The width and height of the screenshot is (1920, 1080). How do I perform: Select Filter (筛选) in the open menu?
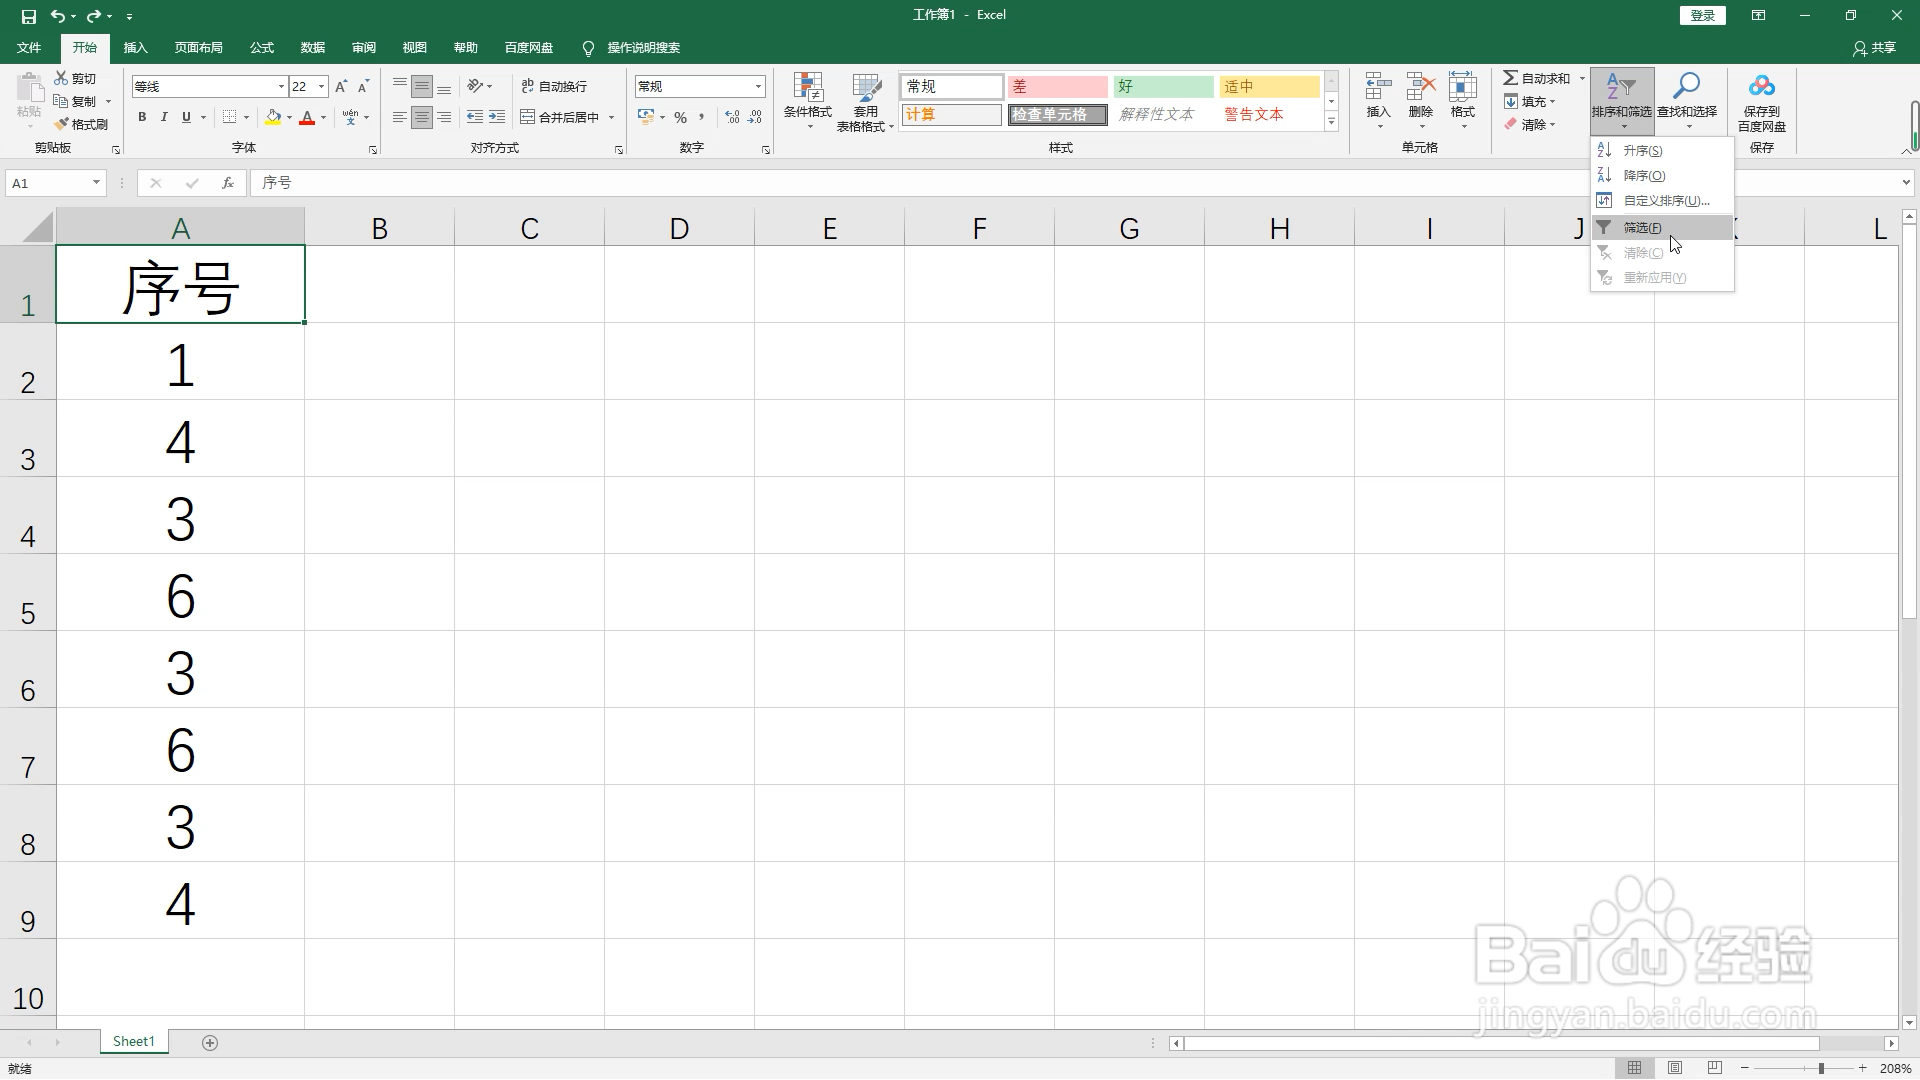click(x=1642, y=228)
